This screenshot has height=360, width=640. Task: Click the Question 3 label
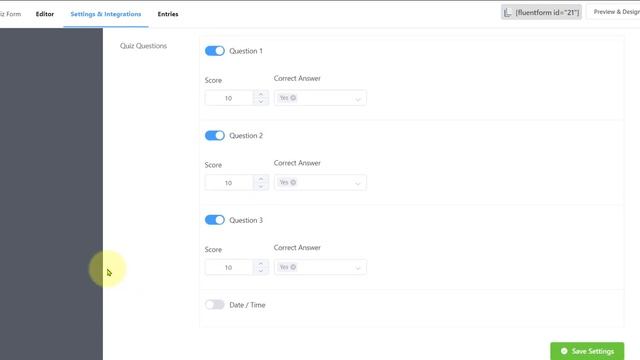[x=246, y=220]
